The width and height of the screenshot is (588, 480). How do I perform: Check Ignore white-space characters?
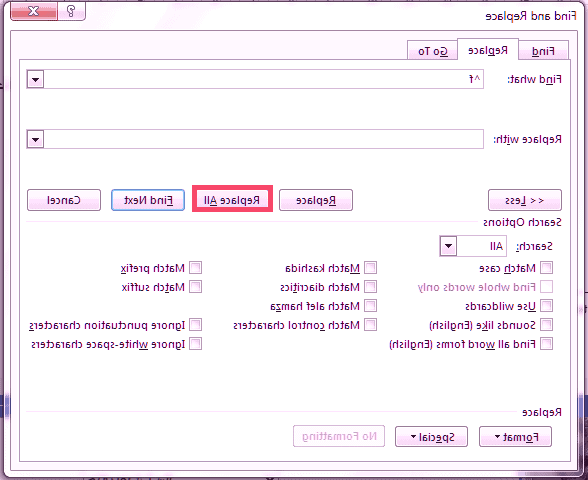pyautogui.click(x=195, y=344)
